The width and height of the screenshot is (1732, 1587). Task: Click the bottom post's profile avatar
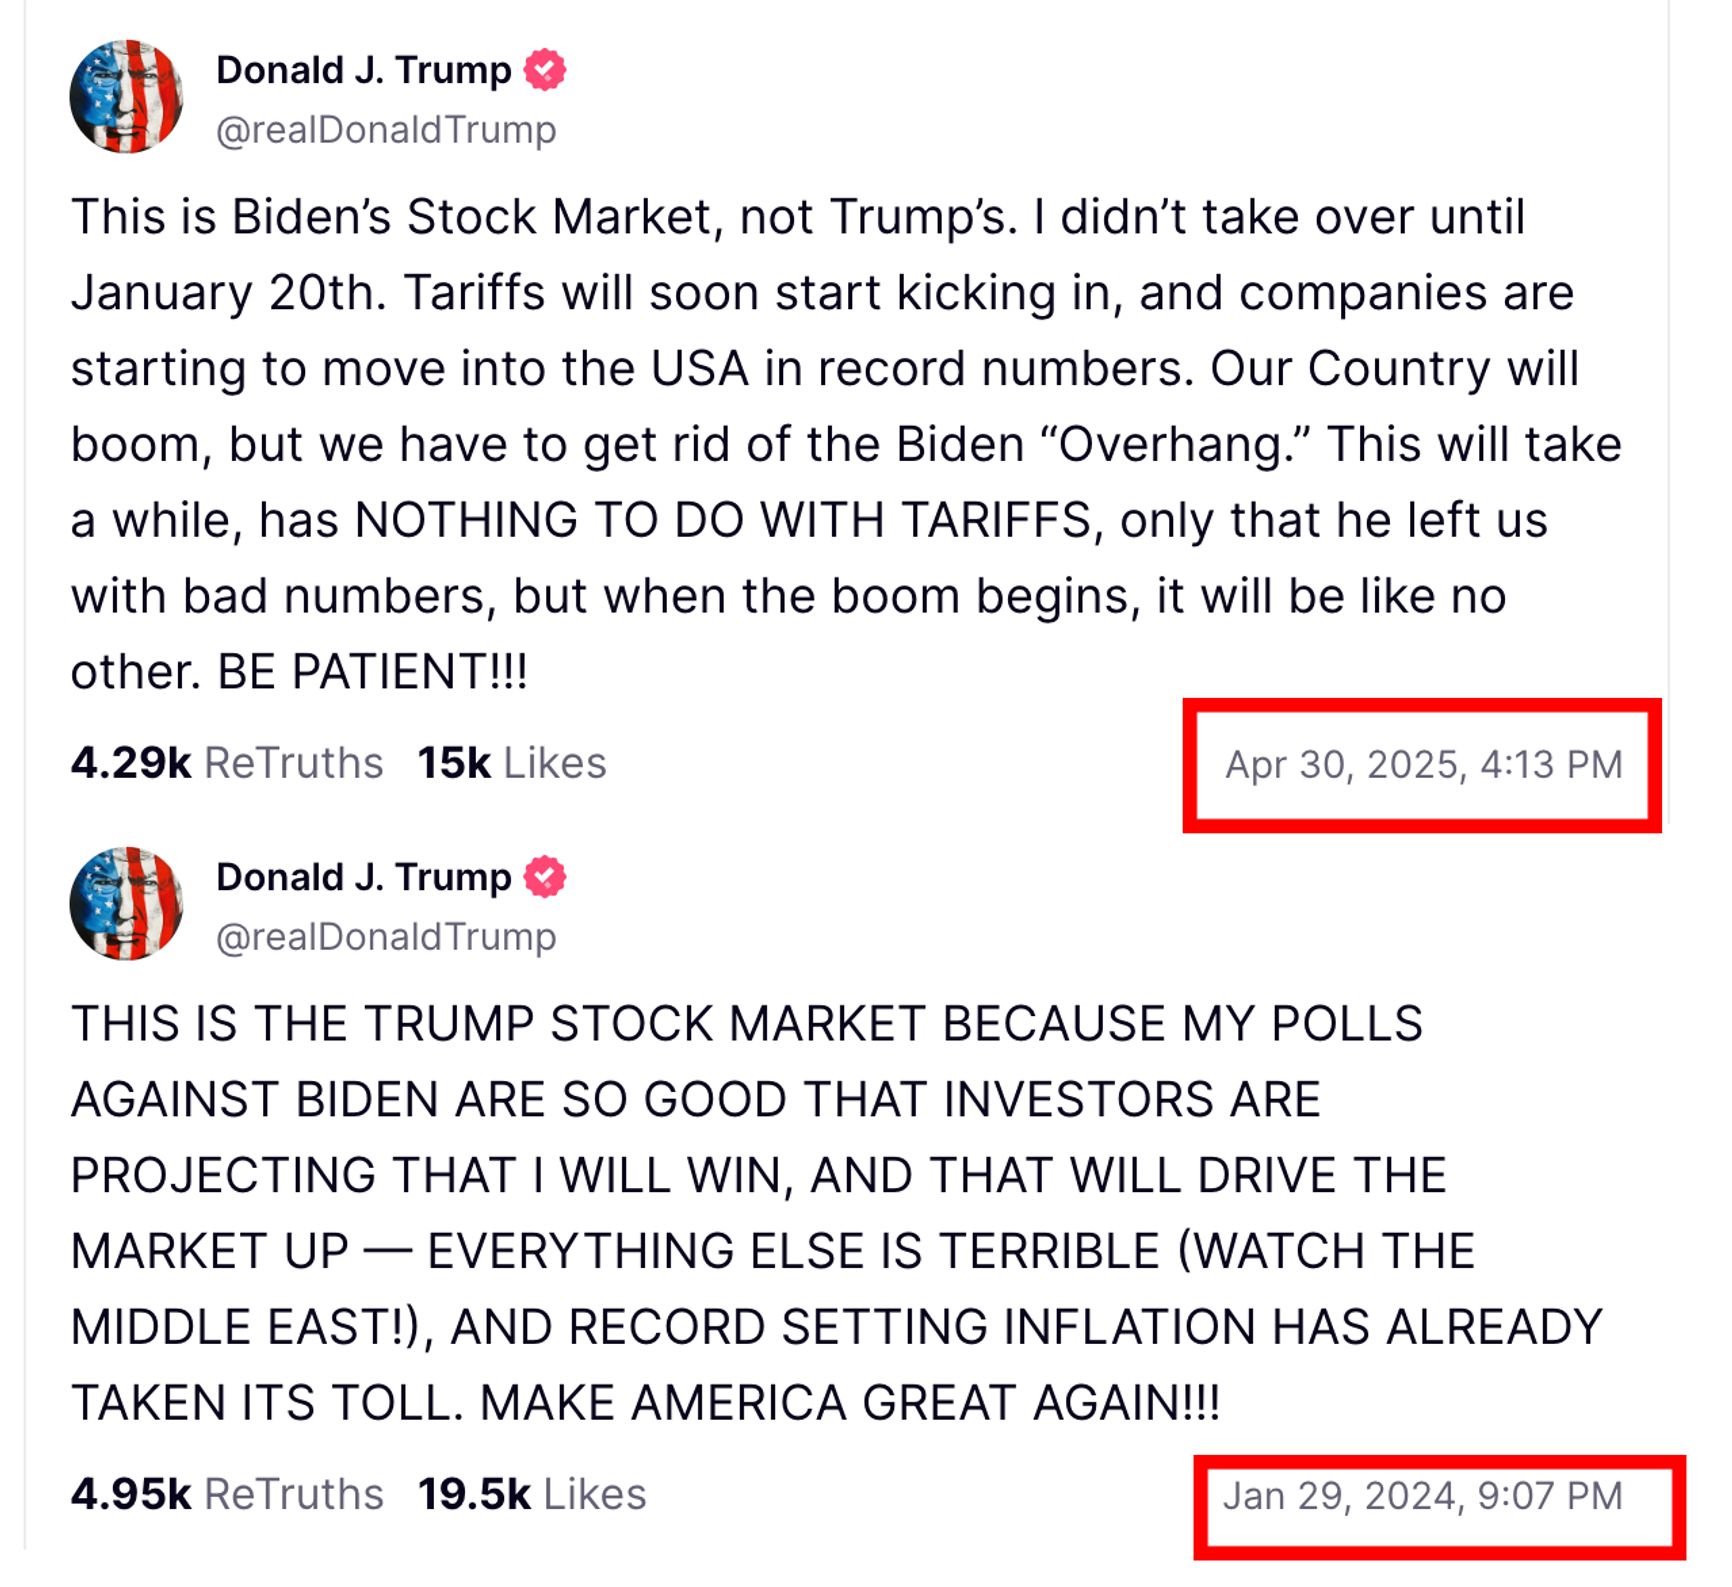[x=126, y=904]
